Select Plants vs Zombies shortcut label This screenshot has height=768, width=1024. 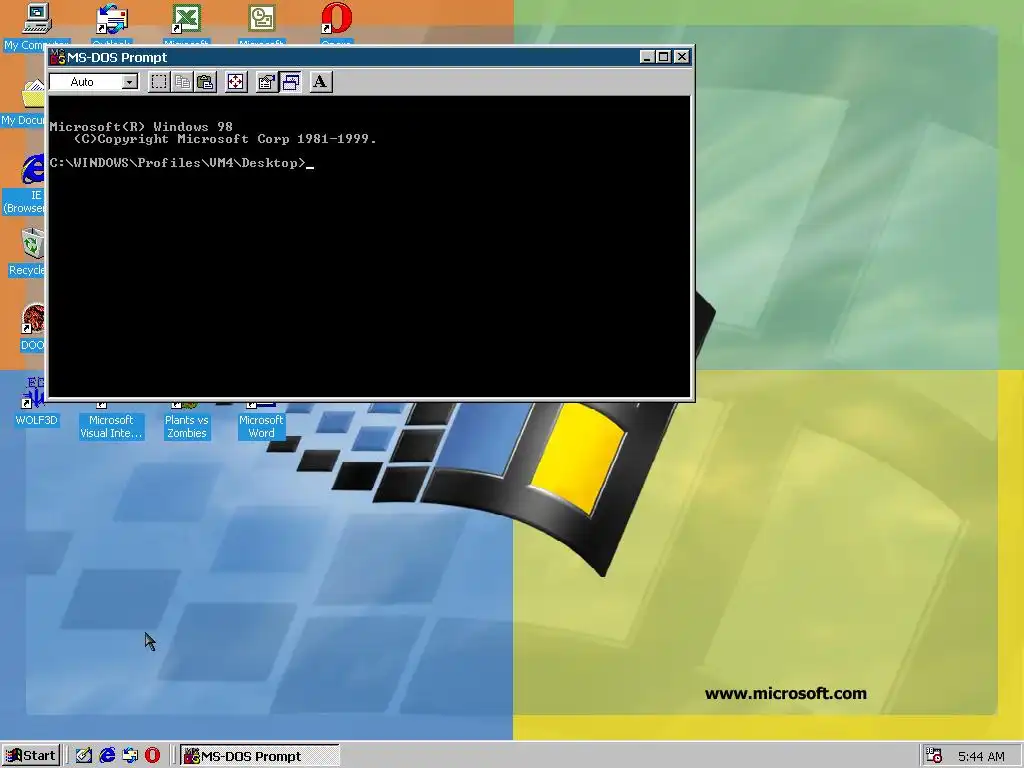187,426
